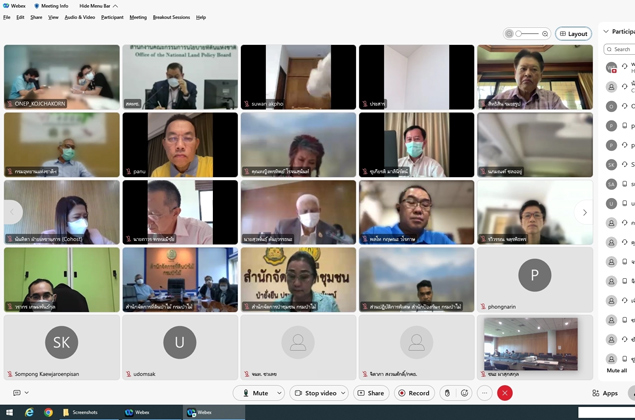Select the phongnarin participant tile
This screenshot has width=635, height=420.
coord(535,280)
